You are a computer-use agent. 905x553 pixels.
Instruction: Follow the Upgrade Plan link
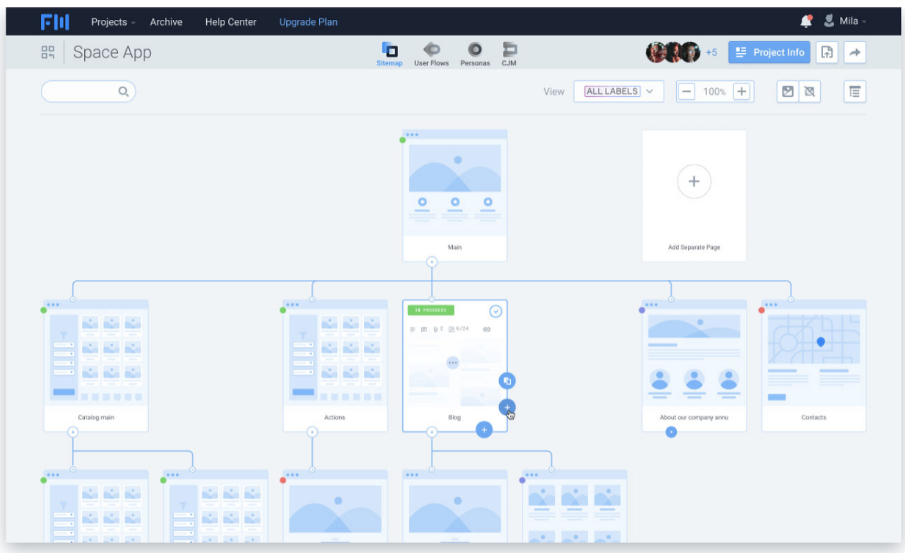pos(308,22)
